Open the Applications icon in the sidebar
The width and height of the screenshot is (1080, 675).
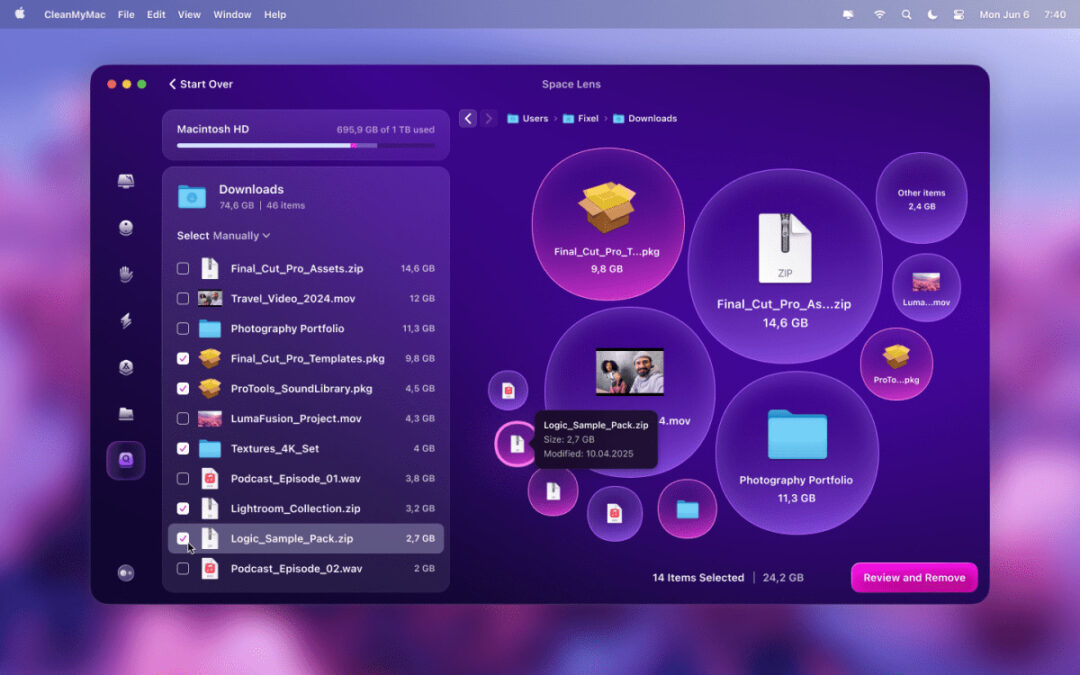click(x=126, y=367)
